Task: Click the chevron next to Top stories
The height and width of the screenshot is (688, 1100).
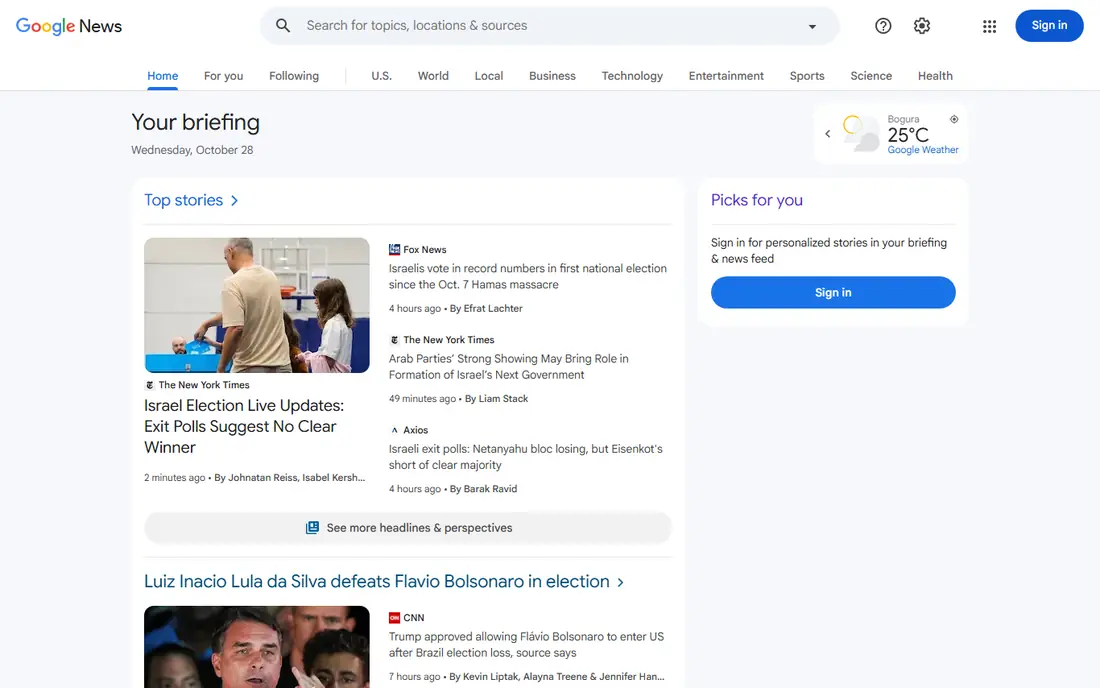Action: (x=234, y=201)
